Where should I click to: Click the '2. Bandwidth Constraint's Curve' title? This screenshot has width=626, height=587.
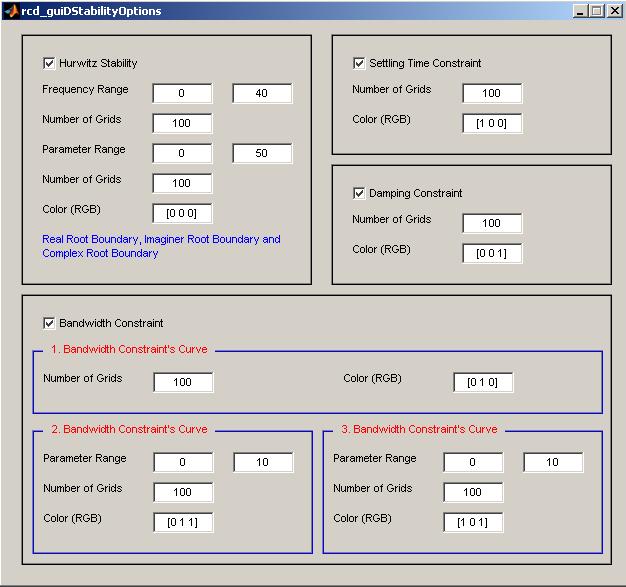click(129, 429)
